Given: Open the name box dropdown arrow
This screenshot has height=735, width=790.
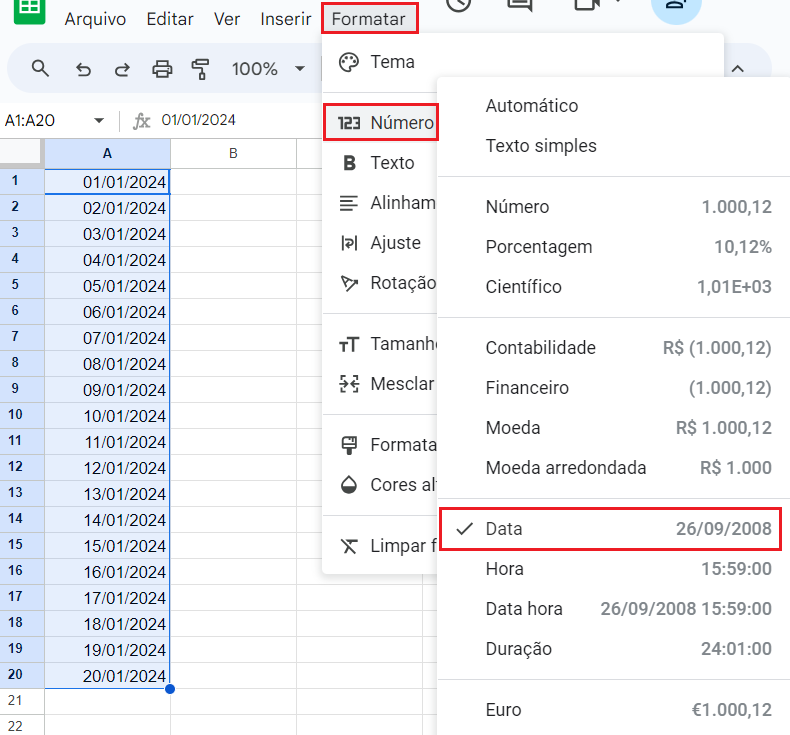Looking at the screenshot, I should click(99, 120).
